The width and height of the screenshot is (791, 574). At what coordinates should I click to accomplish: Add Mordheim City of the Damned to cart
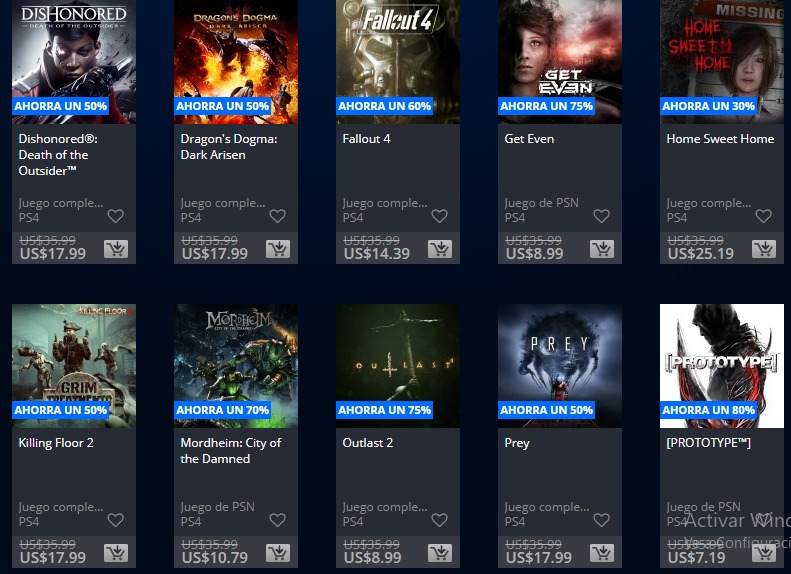pos(278,553)
